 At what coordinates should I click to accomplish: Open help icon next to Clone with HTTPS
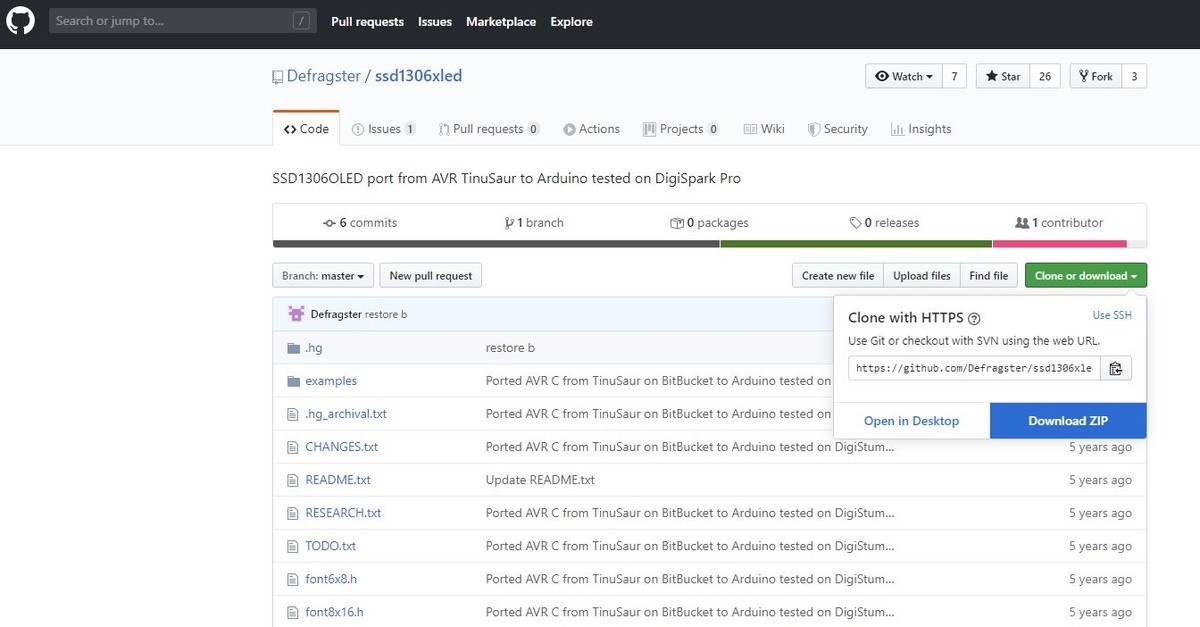(x=975, y=319)
